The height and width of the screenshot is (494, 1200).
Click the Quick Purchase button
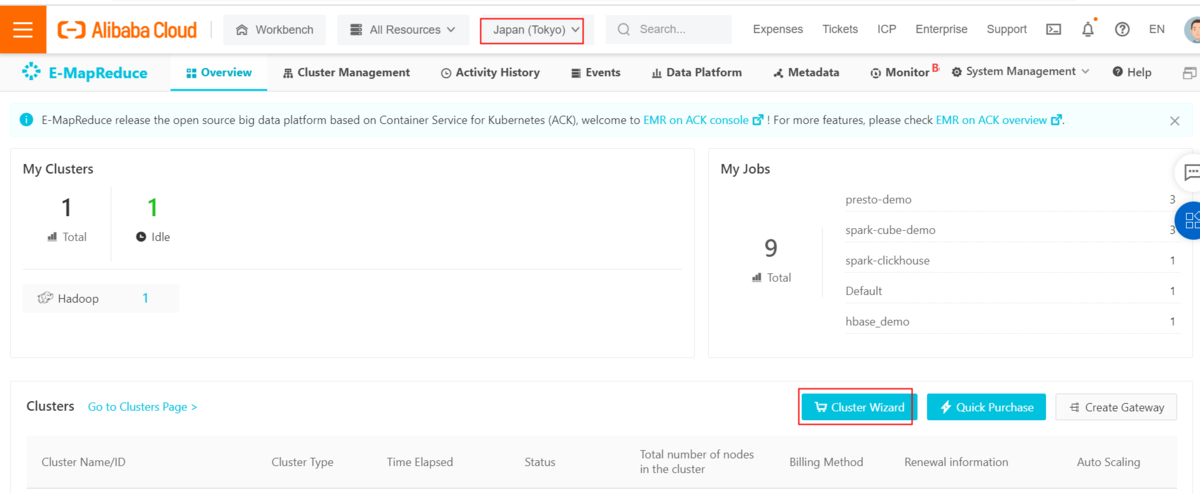(986, 407)
